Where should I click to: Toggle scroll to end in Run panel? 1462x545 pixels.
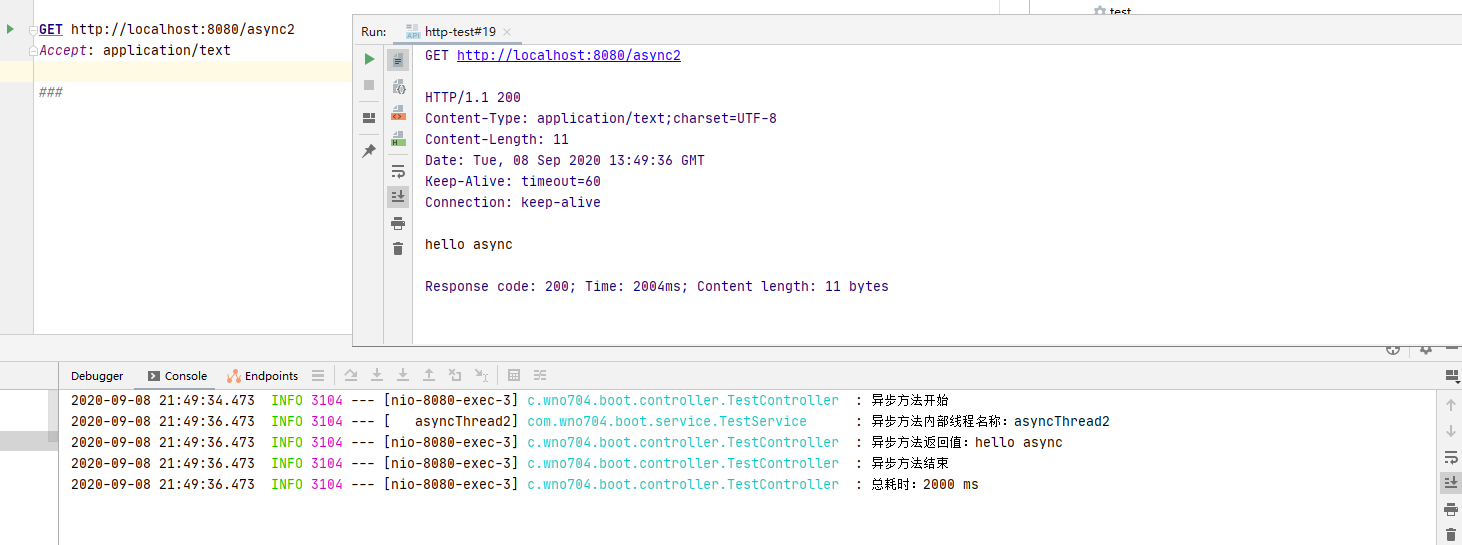tap(398, 197)
